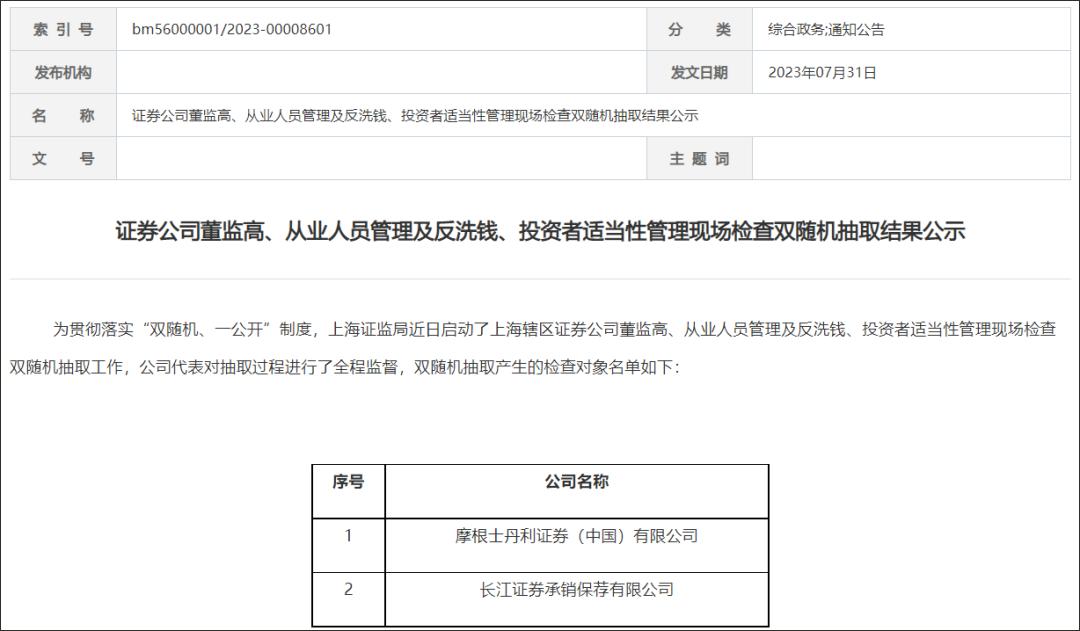Click the paragraph line starting 双随机抽取工作
The image size is (1080, 631).
pyautogui.click(x=344, y=367)
